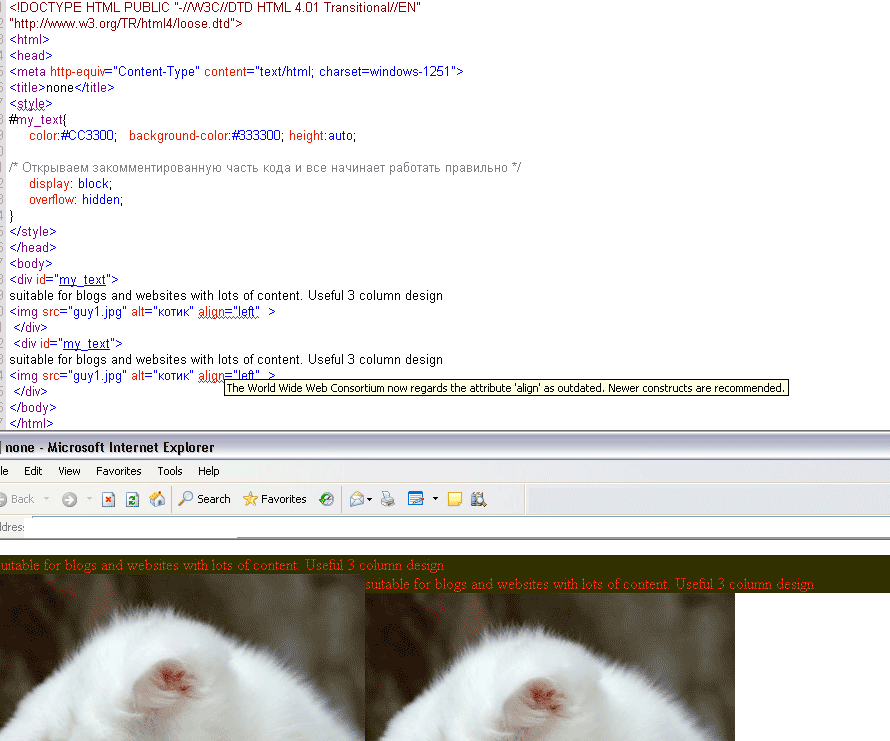The height and width of the screenshot is (741, 890).
Task: Open the Forward history dropdown arrow
Action: (x=89, y=499)
